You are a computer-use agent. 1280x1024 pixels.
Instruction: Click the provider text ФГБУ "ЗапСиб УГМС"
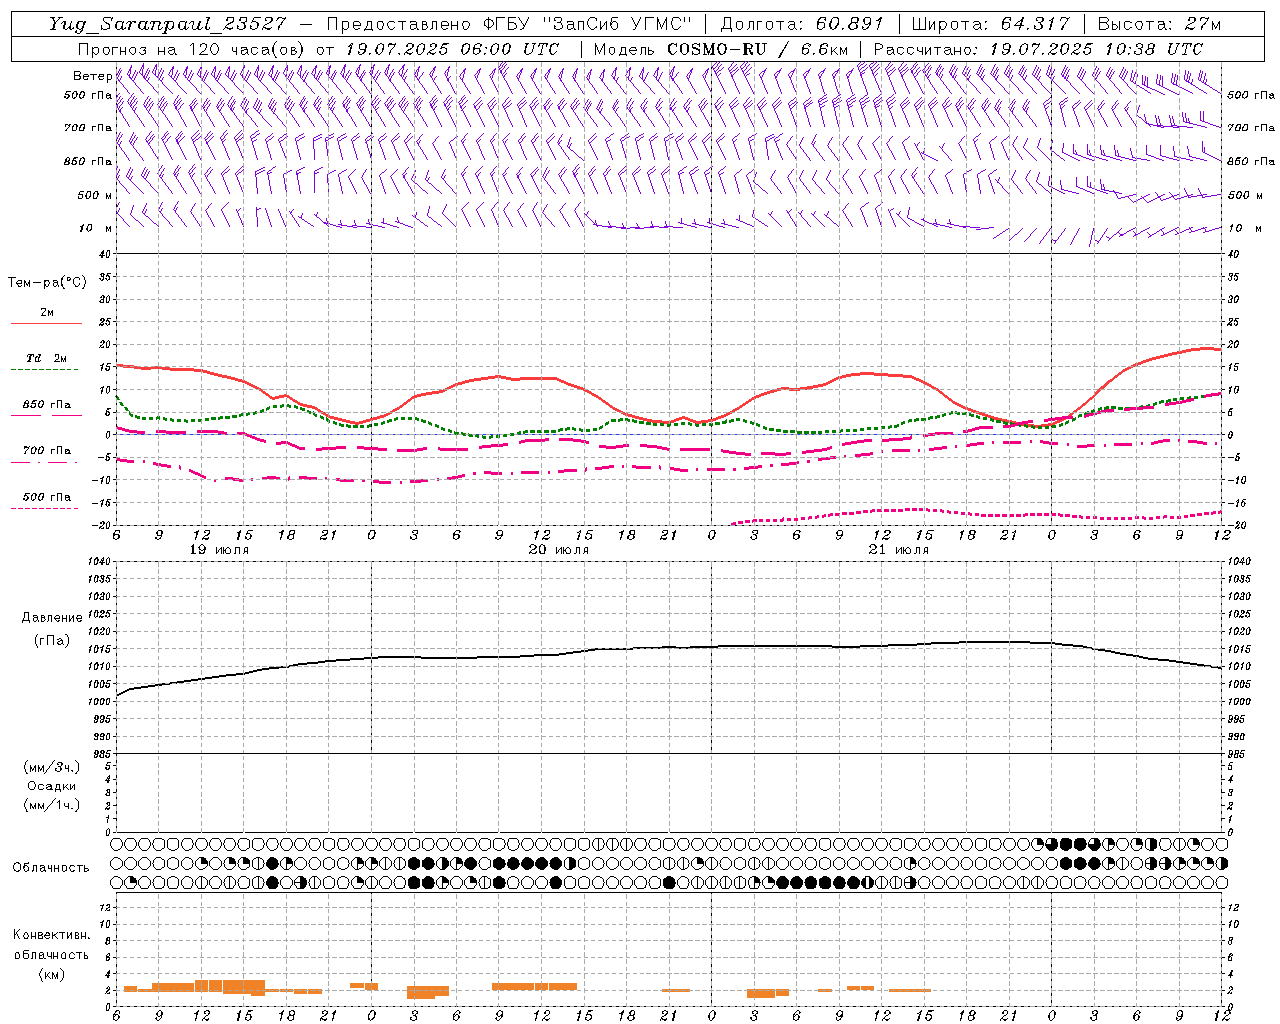click(x=588, y=24)
